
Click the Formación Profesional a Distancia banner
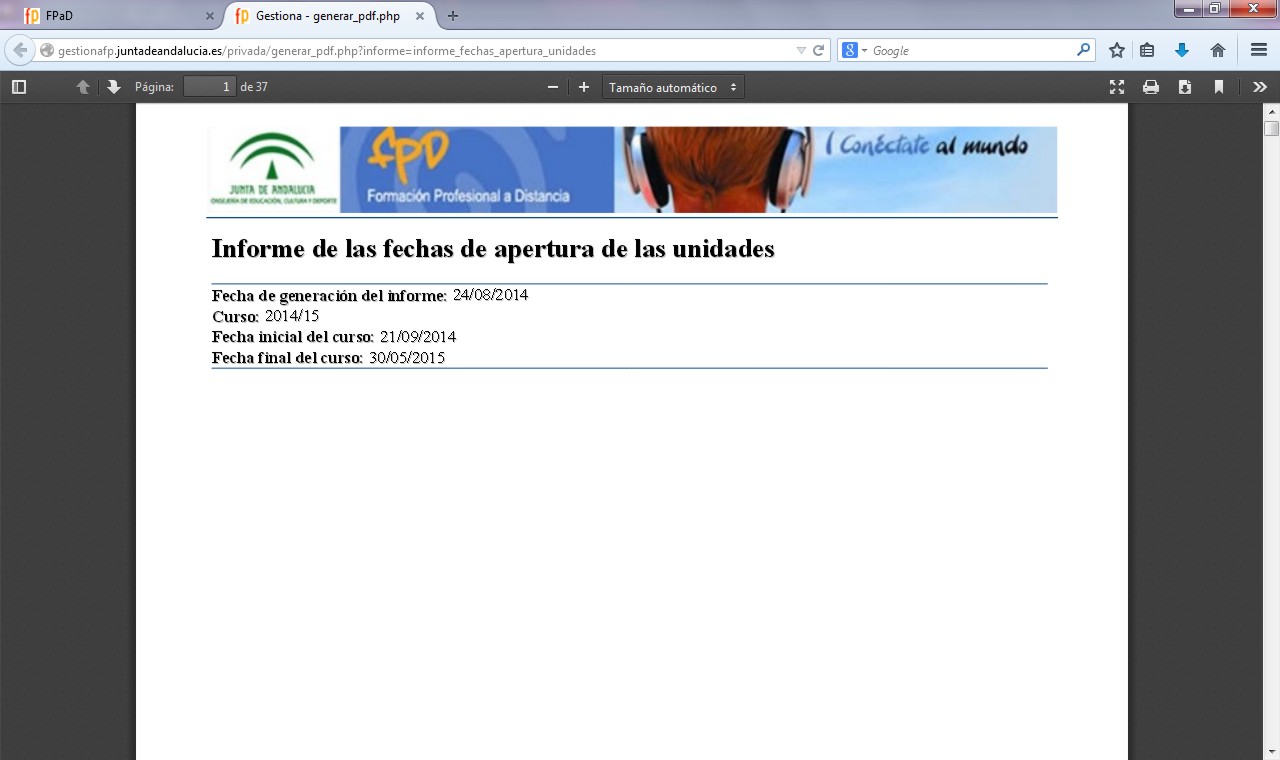[x=477, y=169]
